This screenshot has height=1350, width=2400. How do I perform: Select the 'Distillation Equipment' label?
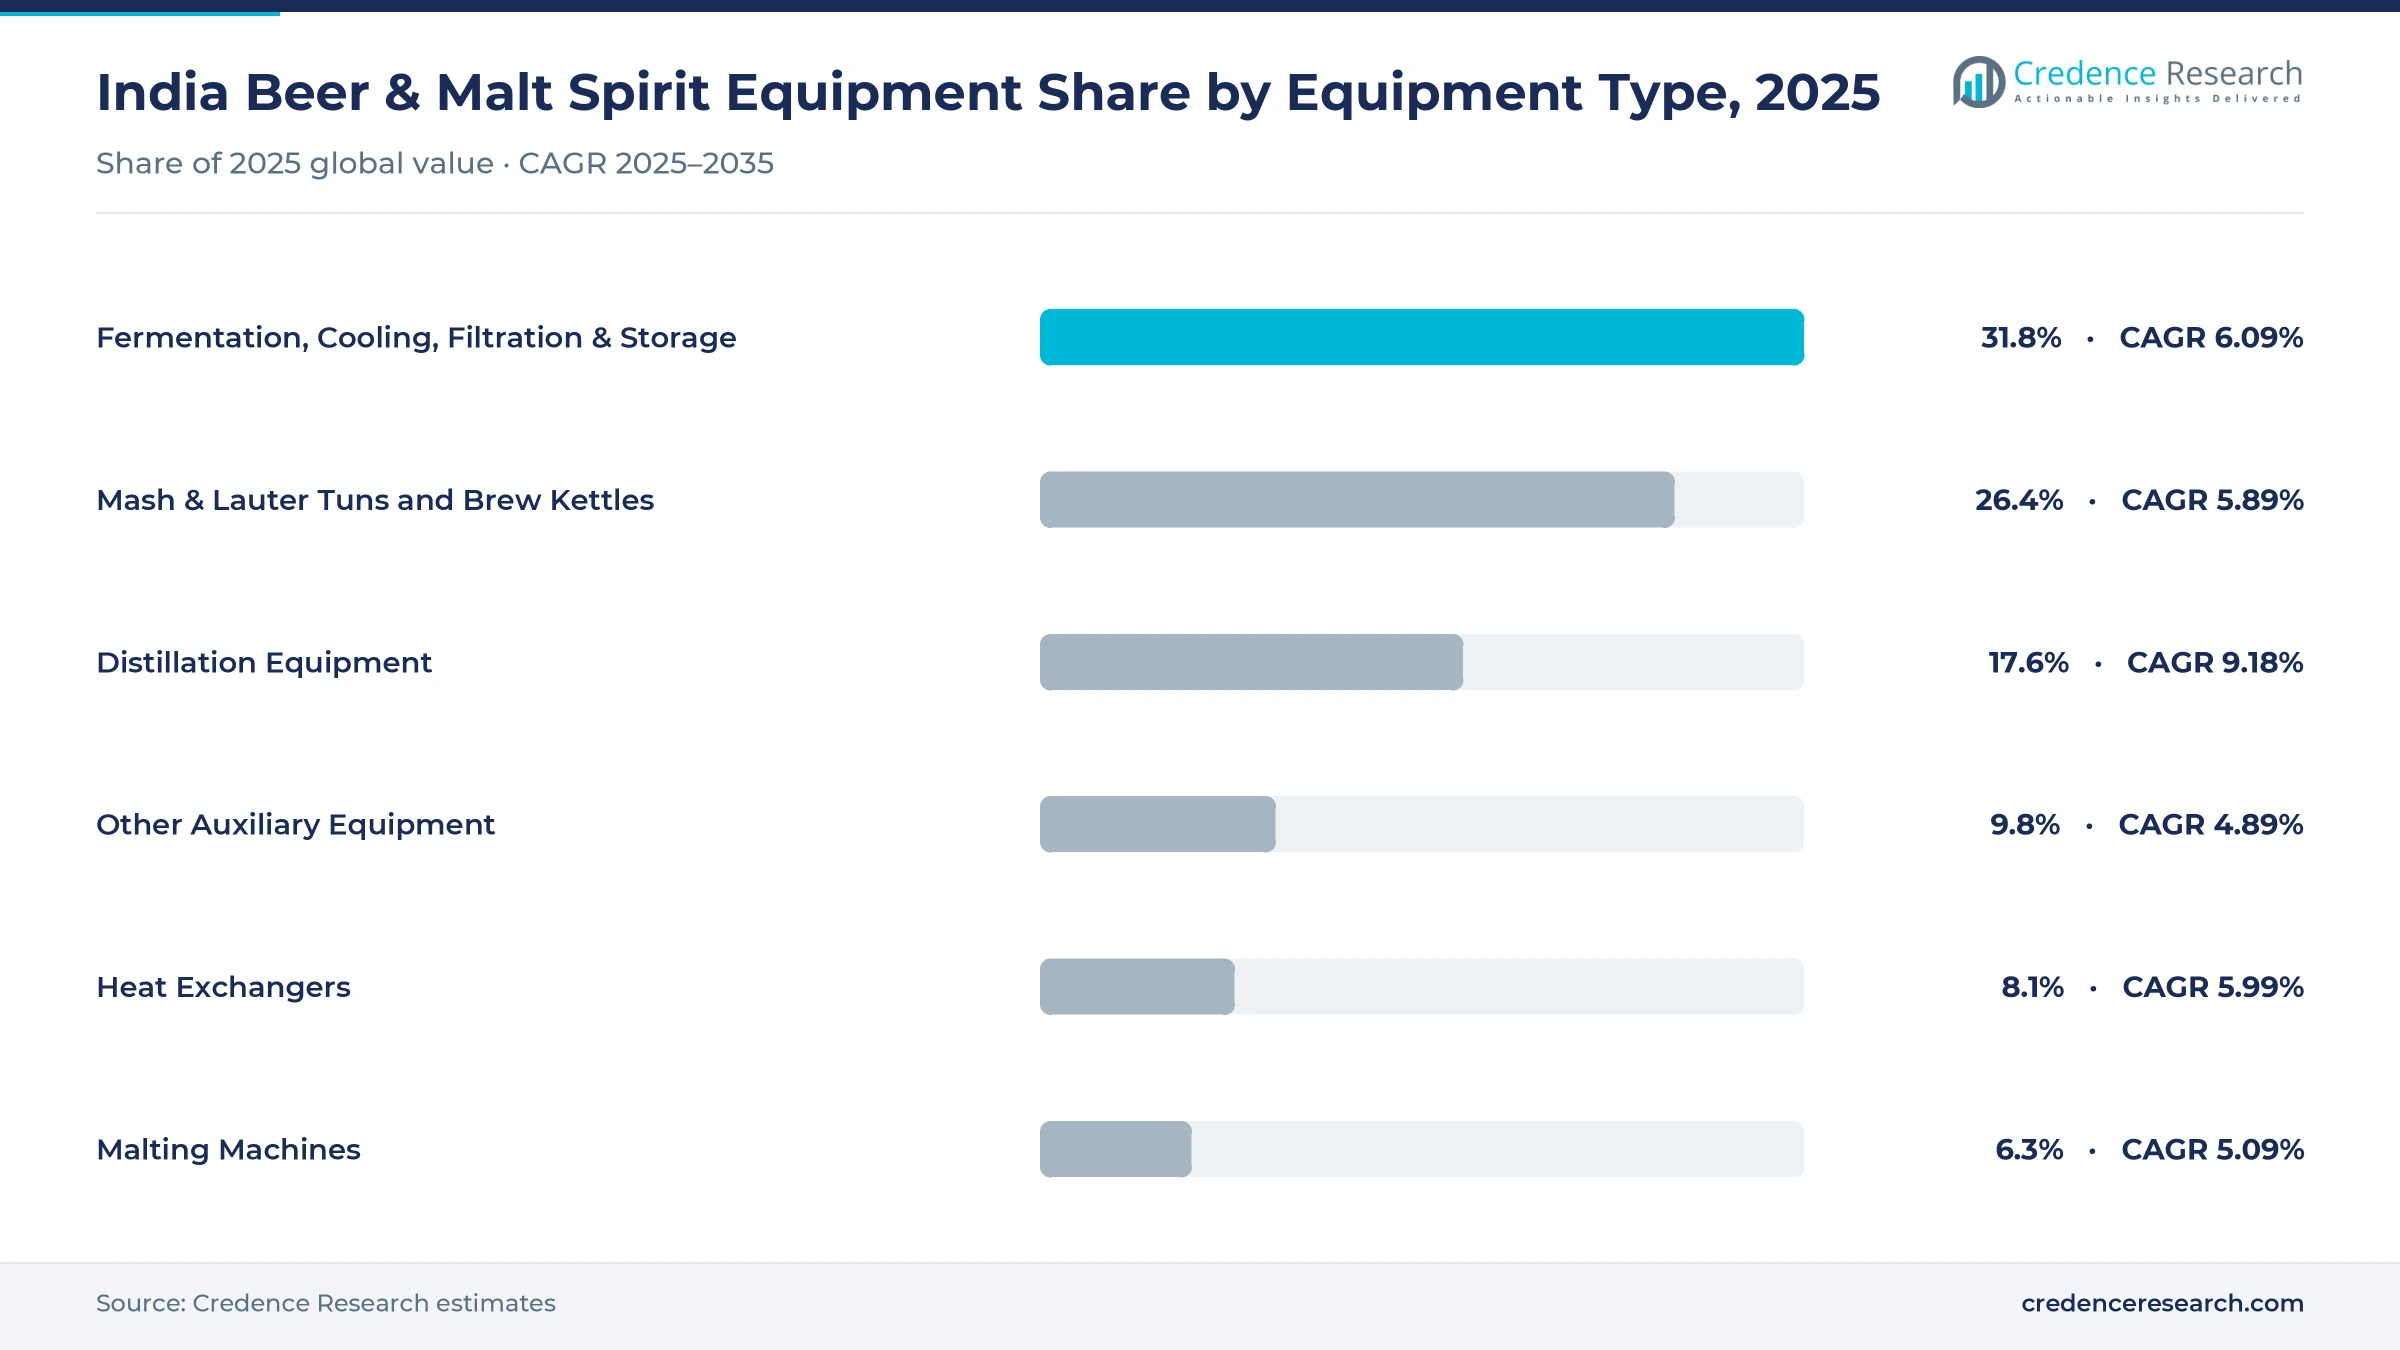click(264, 663)
